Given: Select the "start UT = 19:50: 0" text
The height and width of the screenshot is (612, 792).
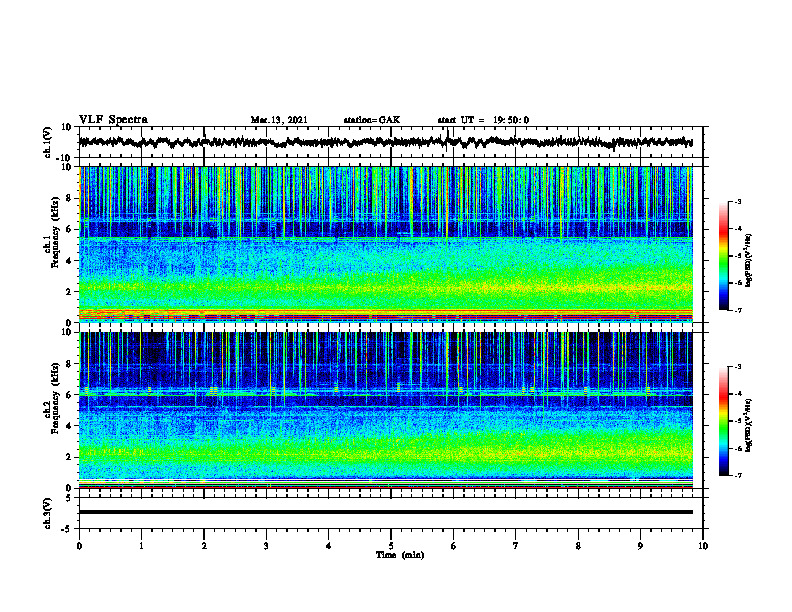Looking at the screenshot, I should (x=483, y=120).
